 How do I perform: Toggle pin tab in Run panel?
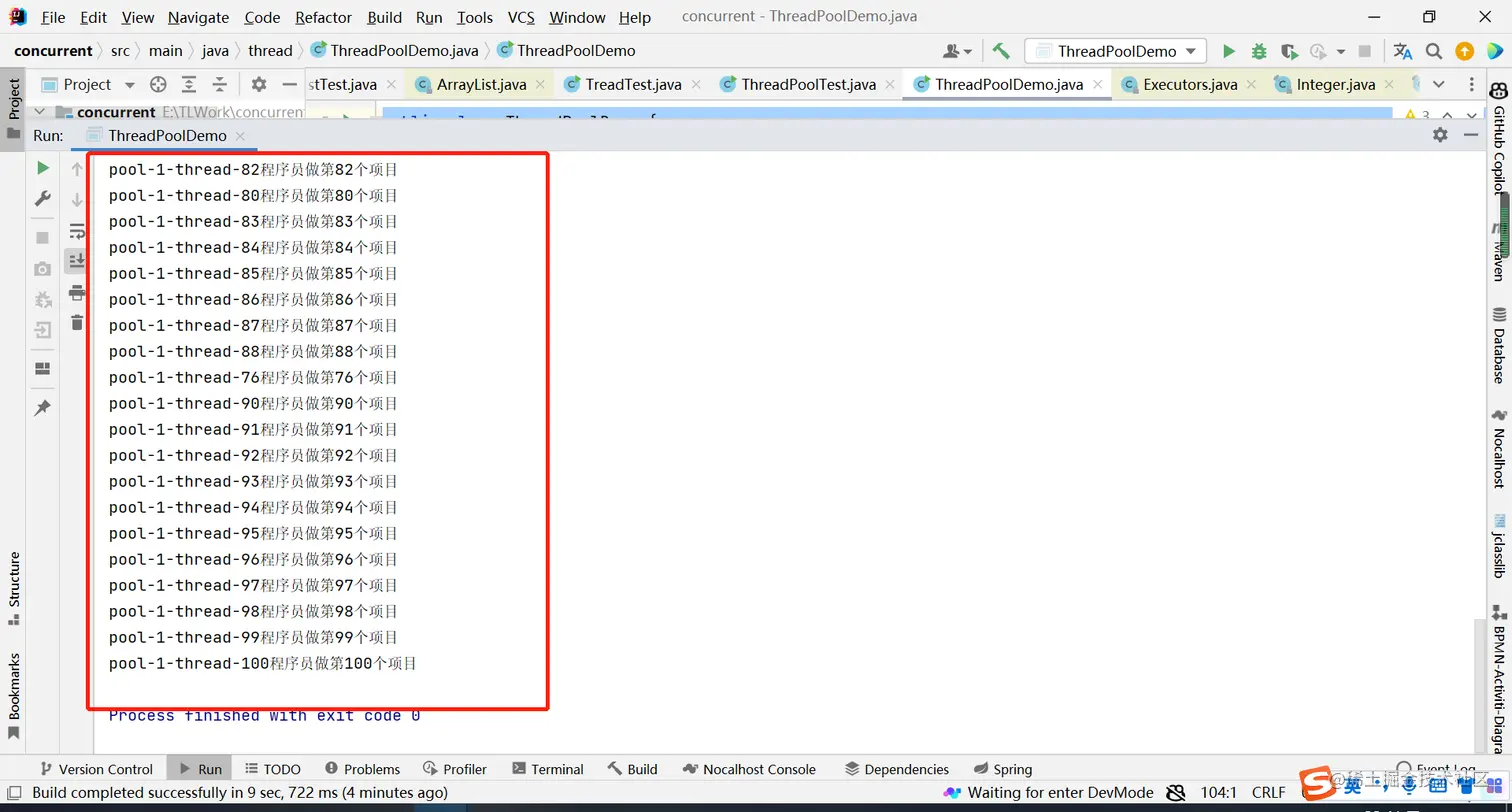[43, 408]
